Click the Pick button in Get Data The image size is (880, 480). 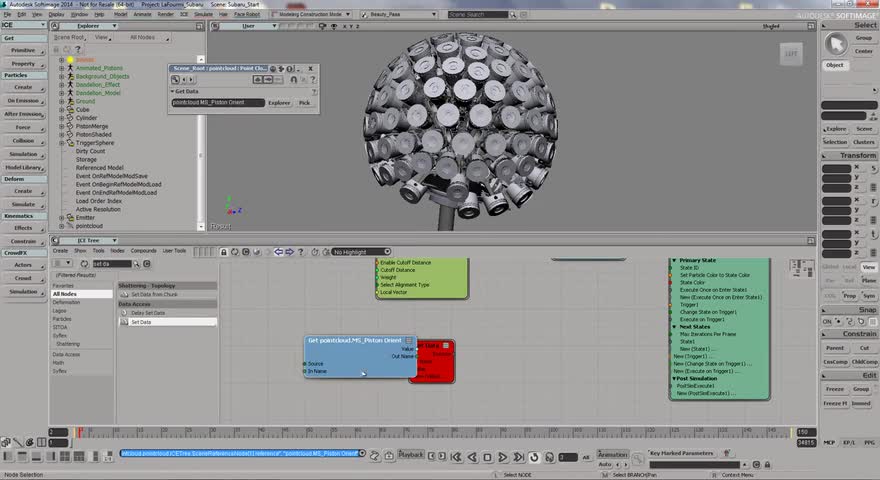tap(304, 102)
